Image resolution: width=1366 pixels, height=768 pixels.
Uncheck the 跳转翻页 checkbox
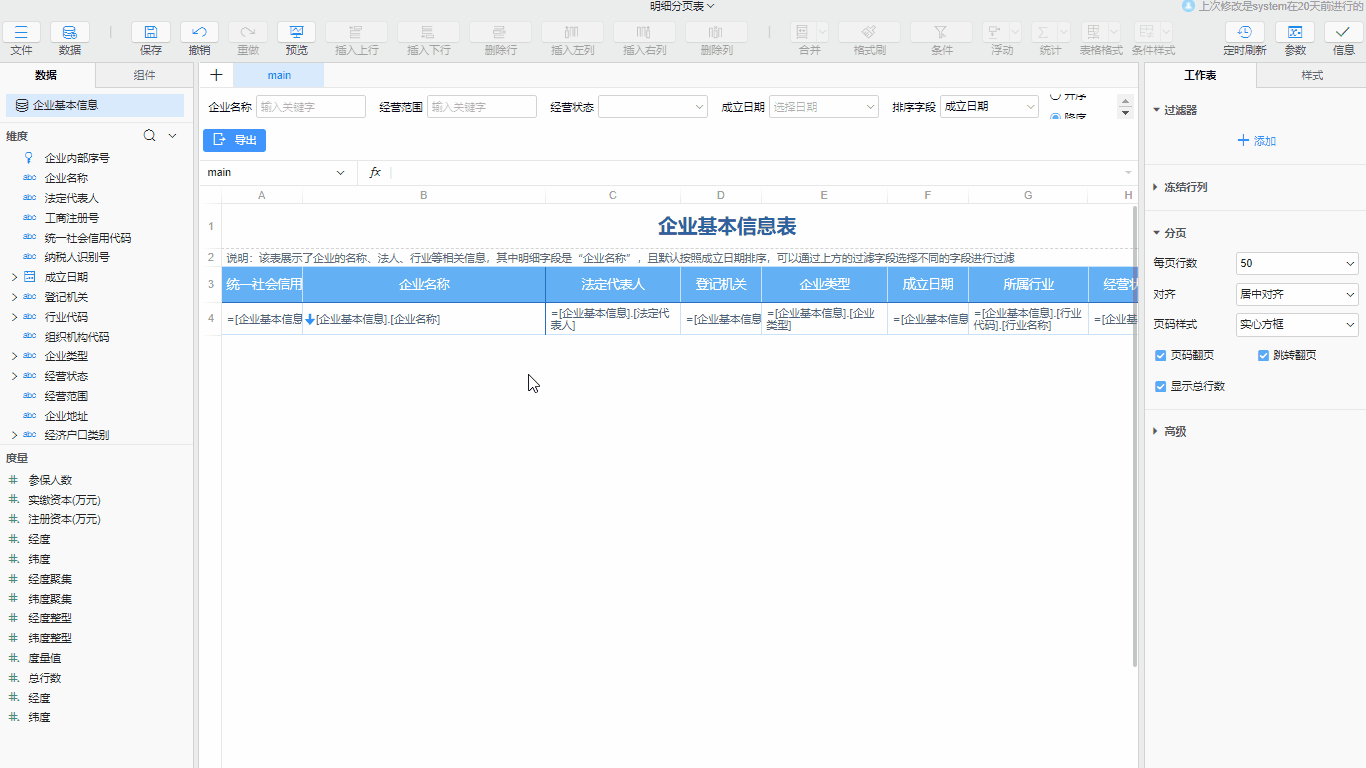click(x=1264, y=355)
